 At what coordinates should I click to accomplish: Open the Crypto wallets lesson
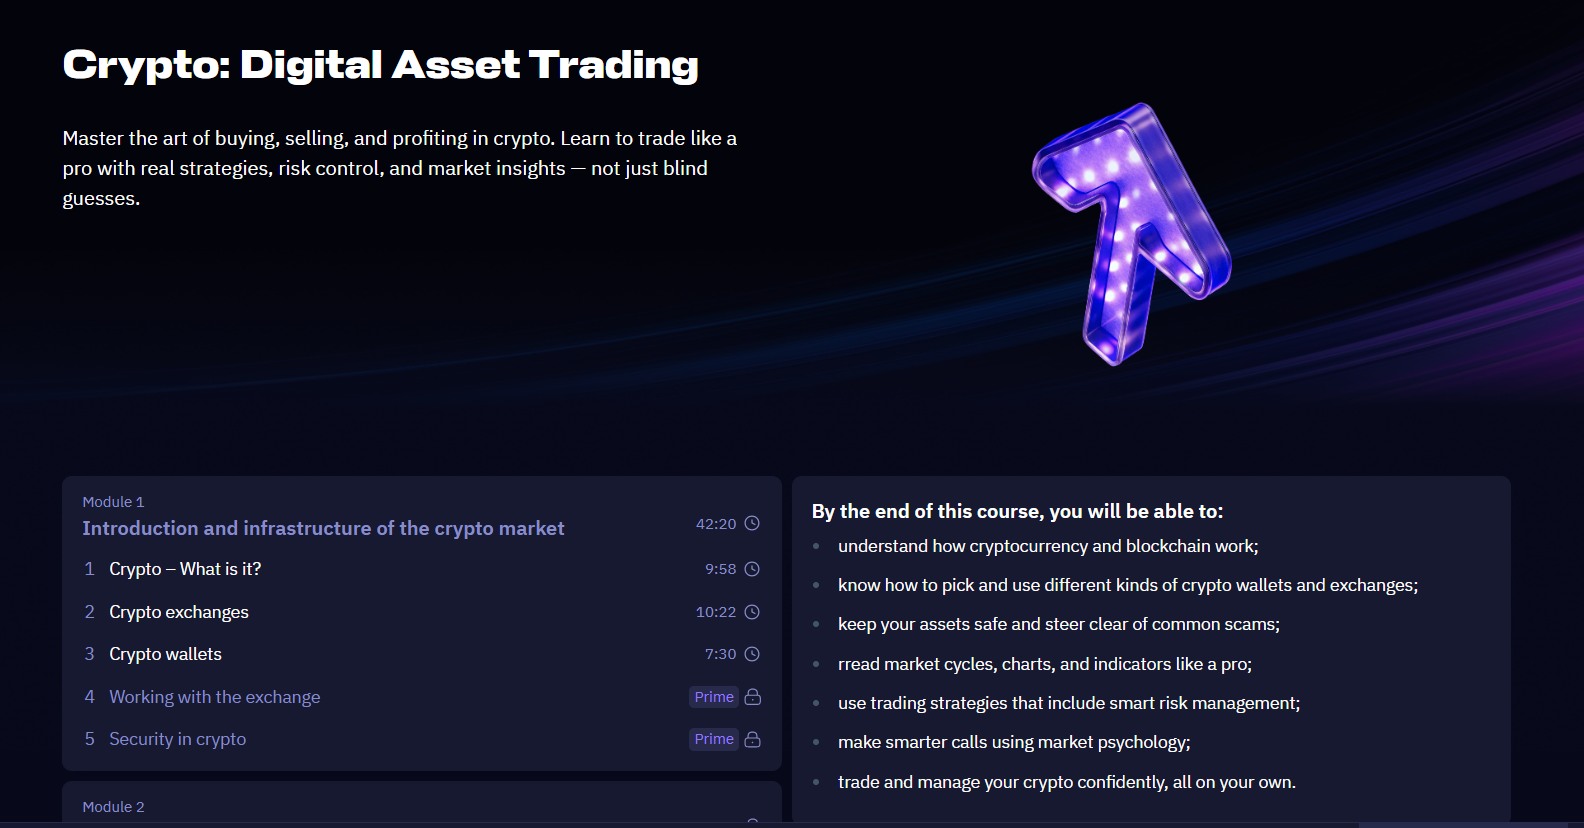(166, 654)
